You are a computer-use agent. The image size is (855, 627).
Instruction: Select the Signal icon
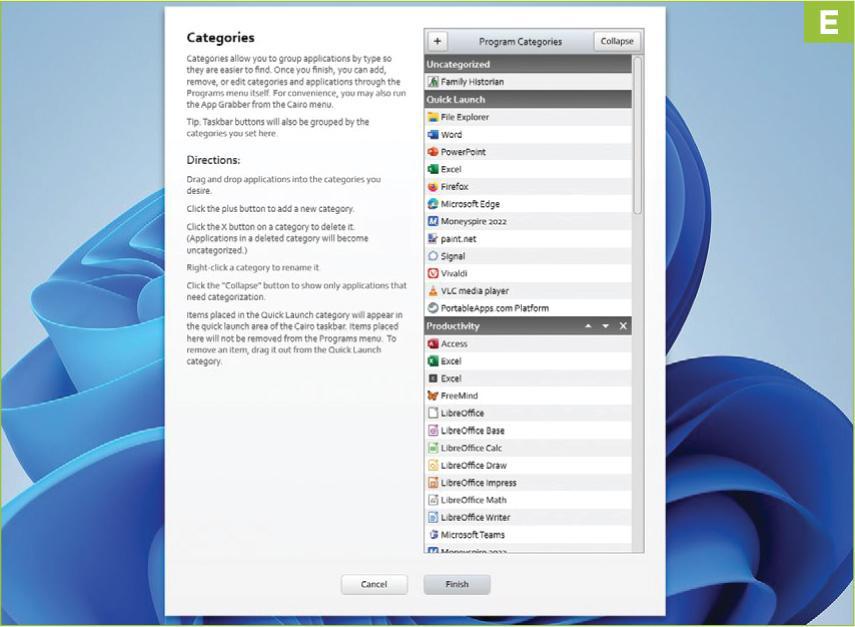433,256
